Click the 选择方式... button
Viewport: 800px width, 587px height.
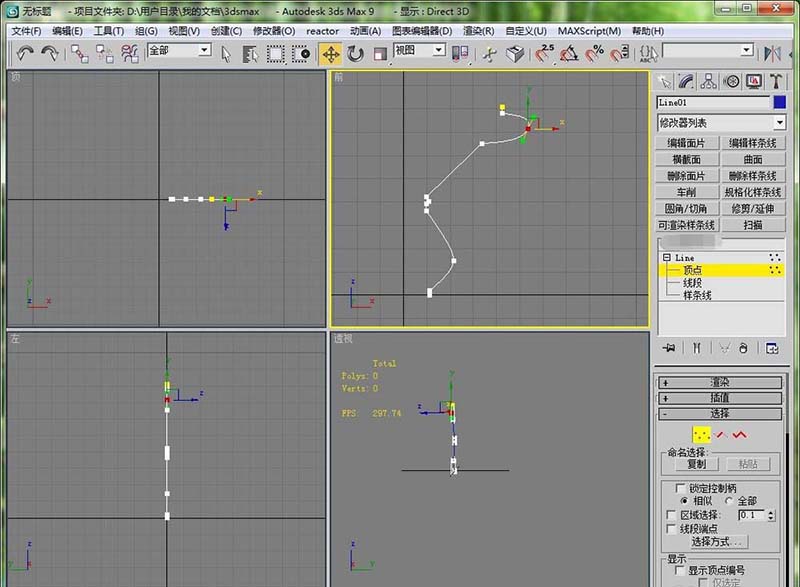tap(719, 542)
